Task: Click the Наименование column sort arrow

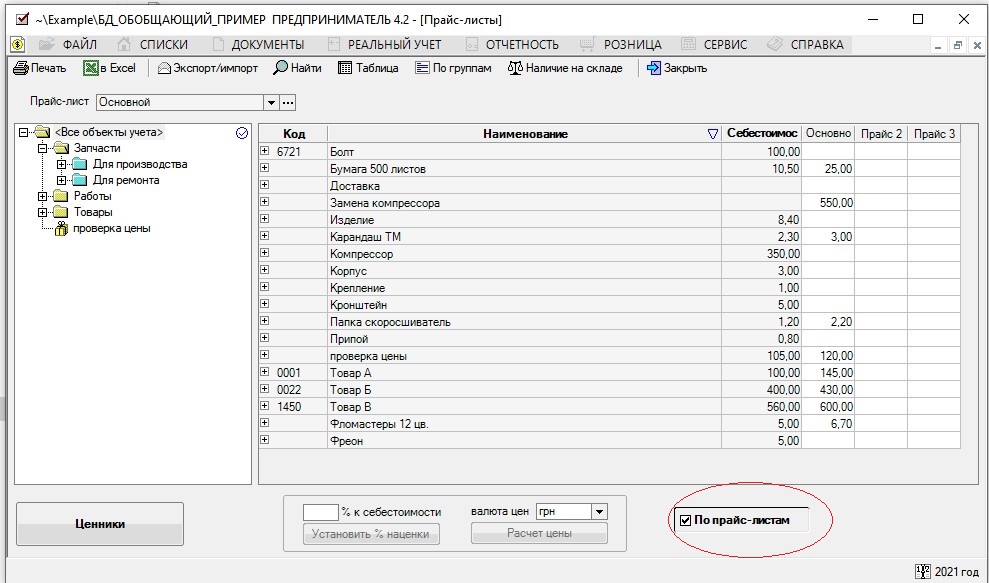Action: pos(712,134)
